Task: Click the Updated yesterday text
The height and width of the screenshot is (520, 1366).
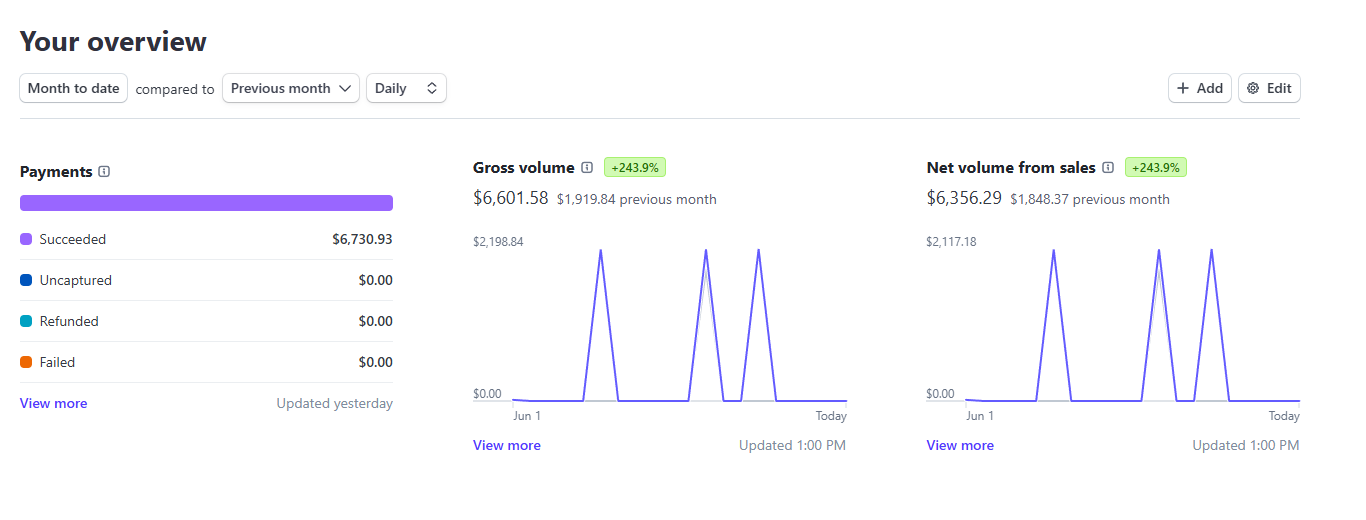Action: (335, 404)
